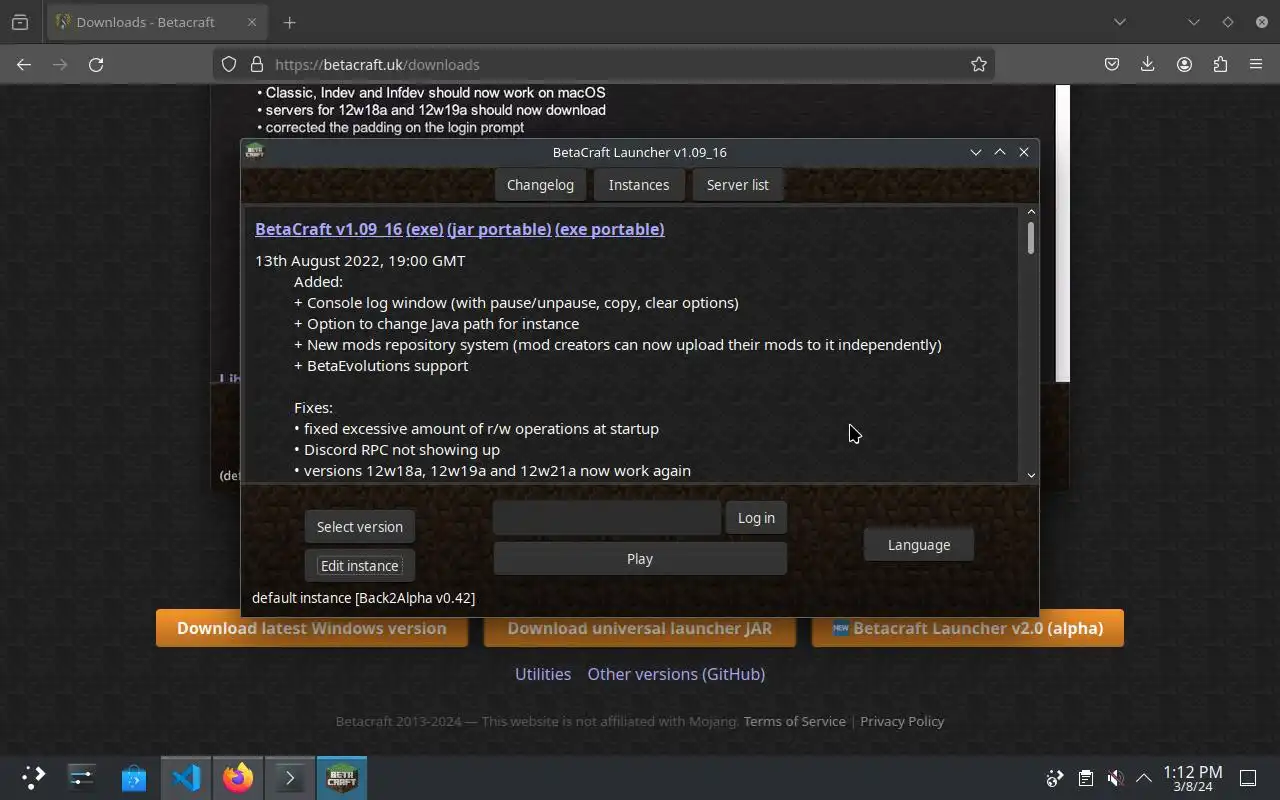Open clipboard tray icon
This screenshot has width=1280, height=800.
pyautogui.click(x=1086, y=778)
